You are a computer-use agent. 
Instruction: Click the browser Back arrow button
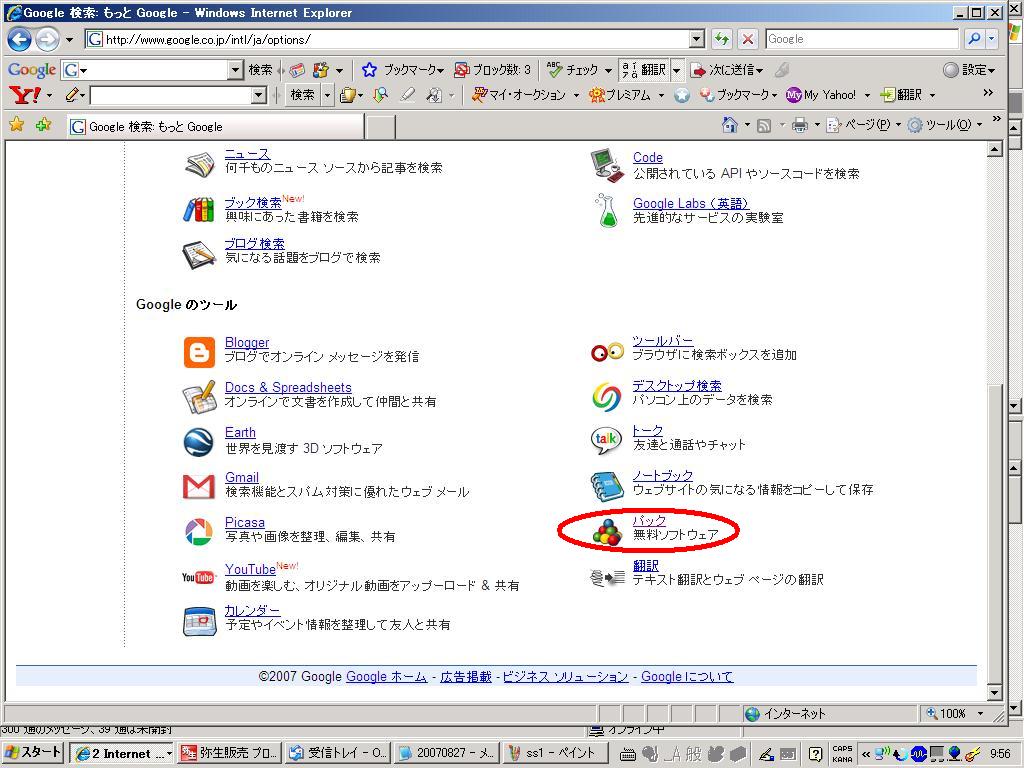tap(19, 39)
